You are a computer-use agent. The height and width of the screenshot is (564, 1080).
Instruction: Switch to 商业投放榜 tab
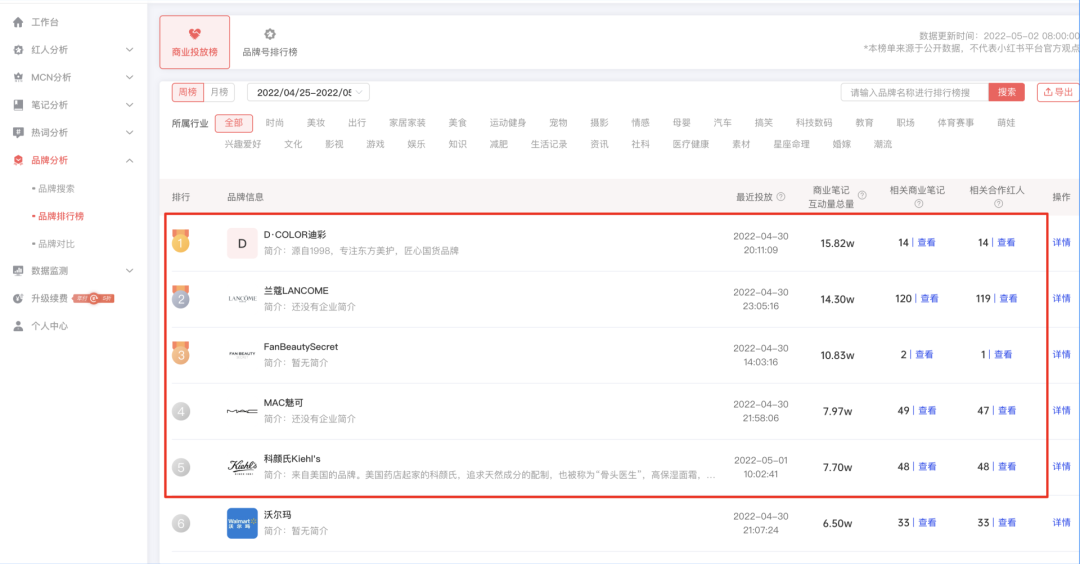pyautogui.click(x=195, y=42)
